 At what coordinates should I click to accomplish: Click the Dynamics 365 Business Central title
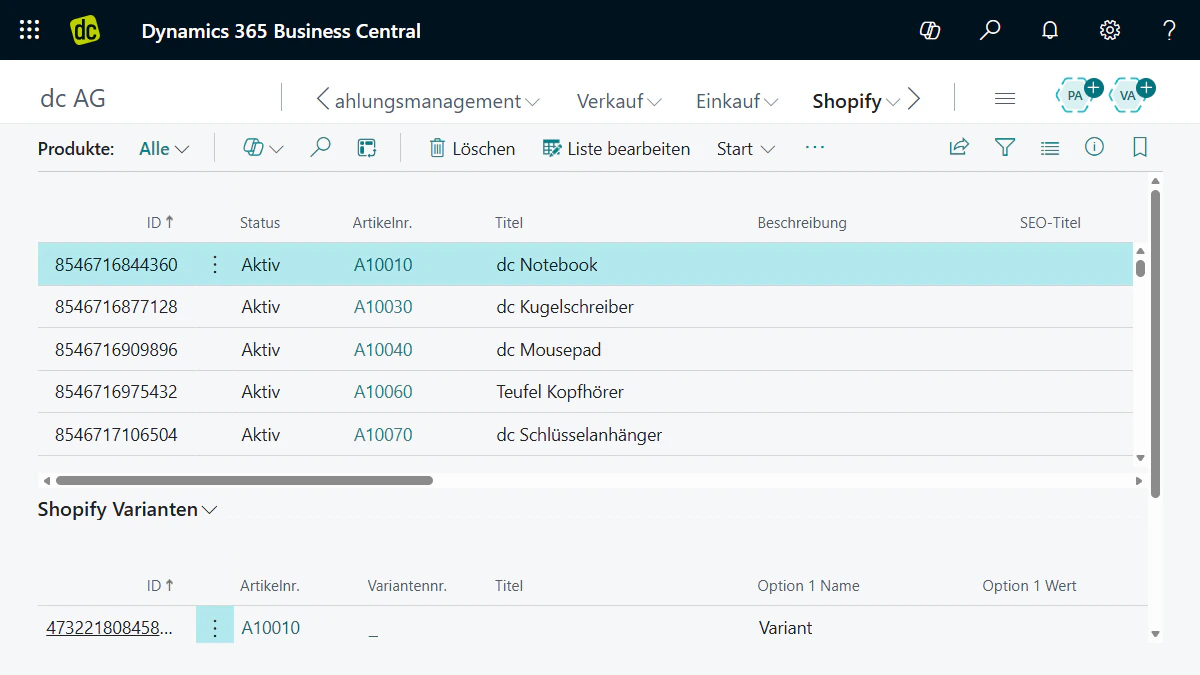click(281, 31)
